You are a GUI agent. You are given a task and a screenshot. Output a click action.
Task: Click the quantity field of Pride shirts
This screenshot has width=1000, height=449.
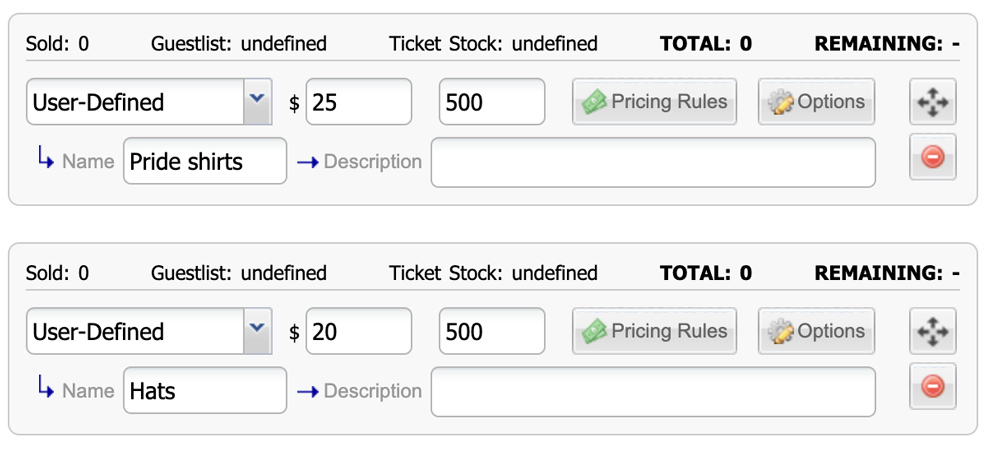click(x=492, y=102)
